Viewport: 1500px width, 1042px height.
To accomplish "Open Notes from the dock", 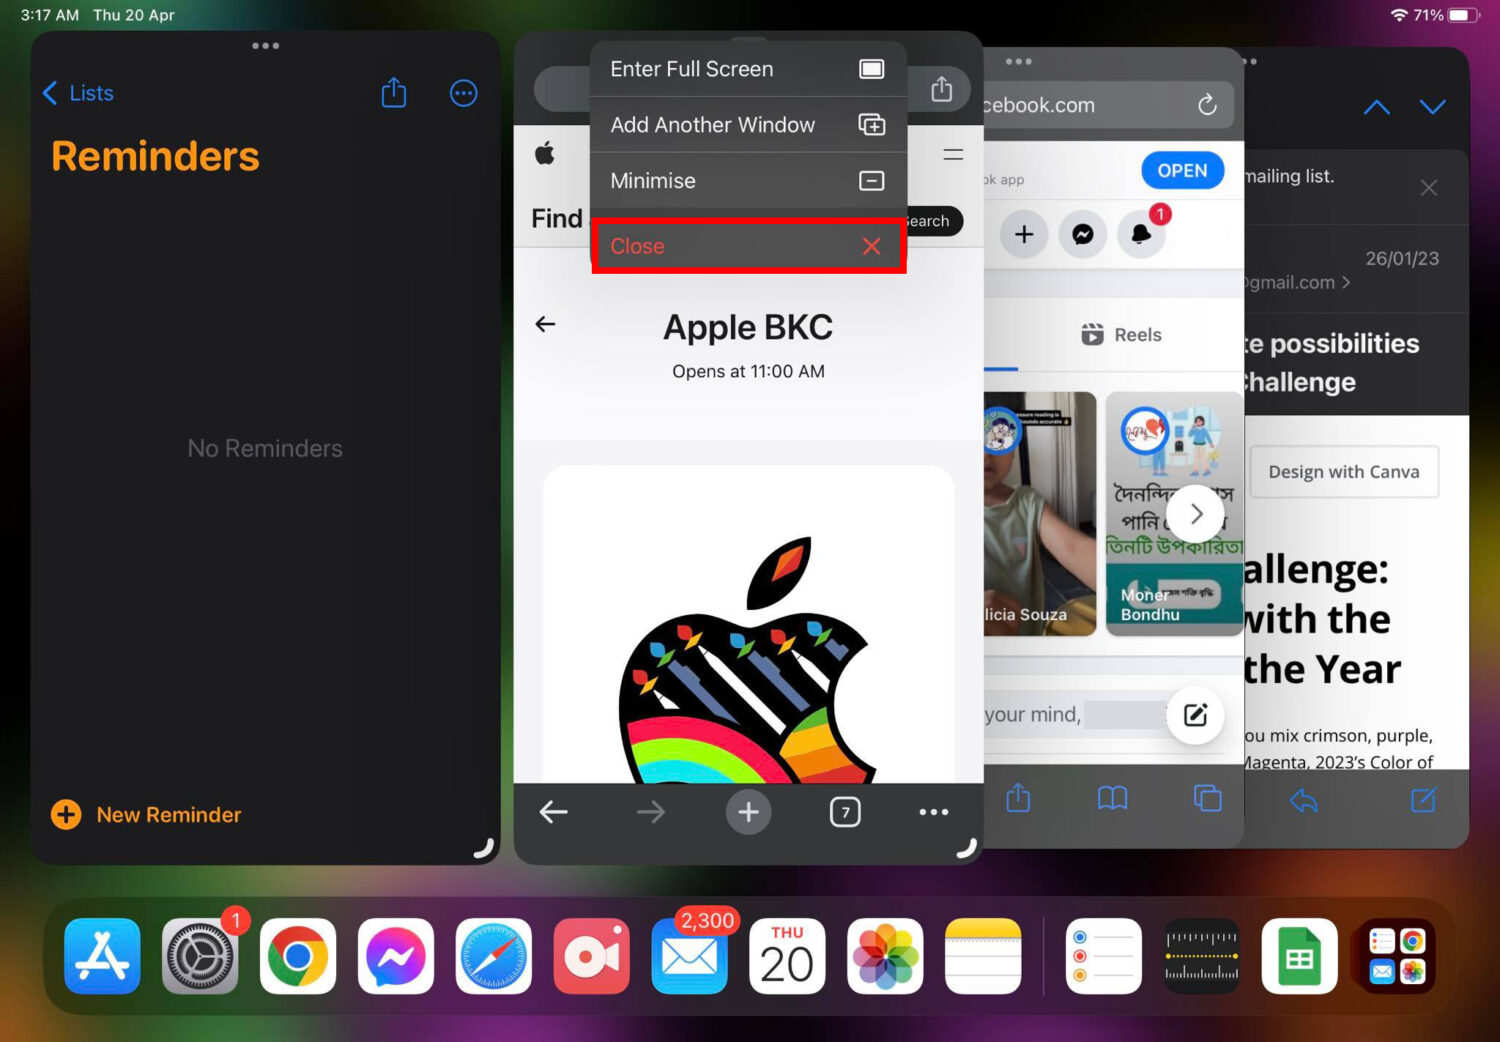I will [983, 956].
